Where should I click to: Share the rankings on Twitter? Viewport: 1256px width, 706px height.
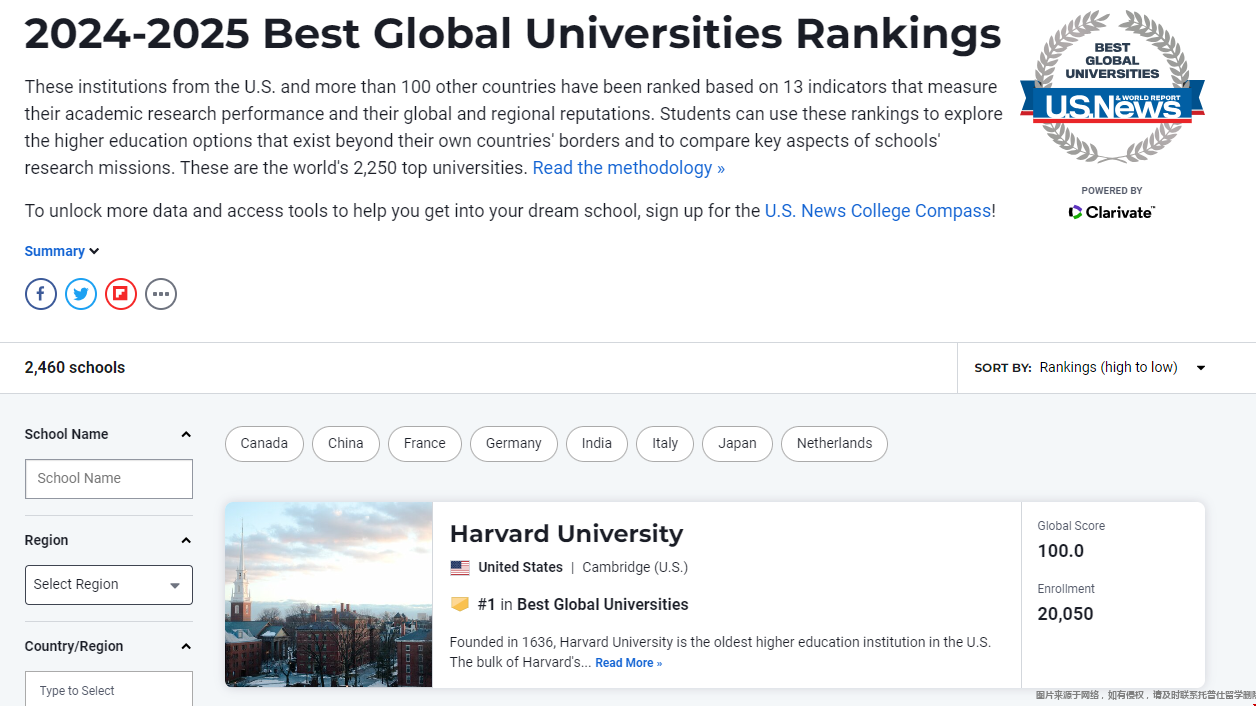[81, 294]
